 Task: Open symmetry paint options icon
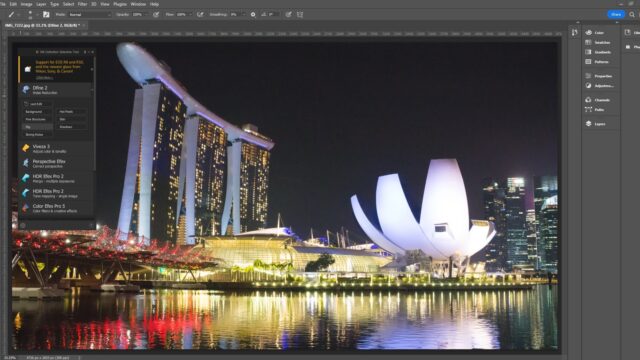(x=300, y=14)
